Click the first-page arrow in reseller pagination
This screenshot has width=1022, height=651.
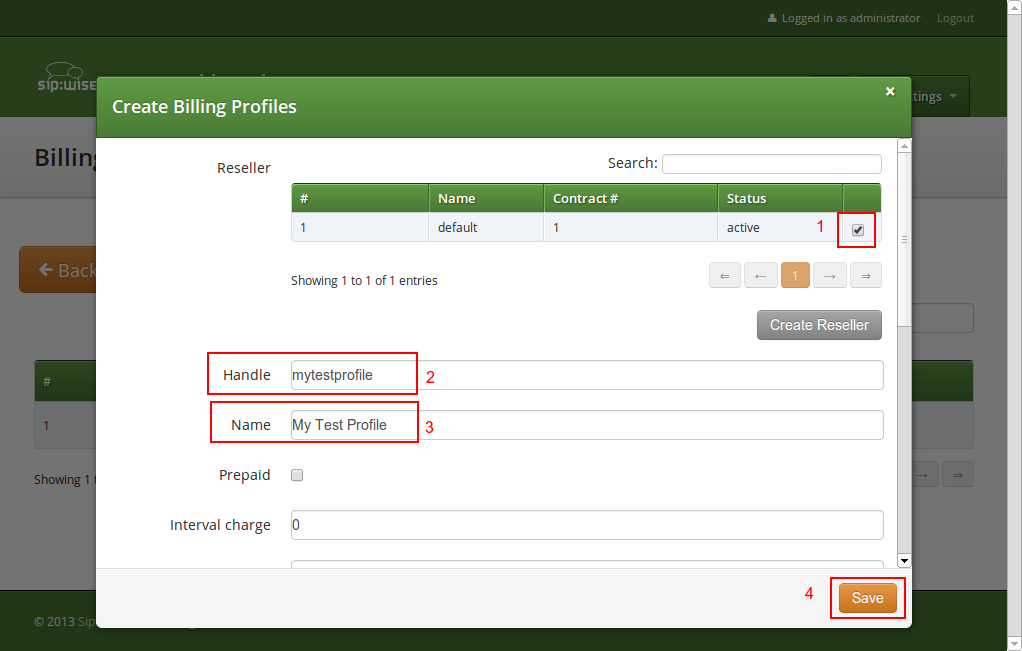coord(724,274)
